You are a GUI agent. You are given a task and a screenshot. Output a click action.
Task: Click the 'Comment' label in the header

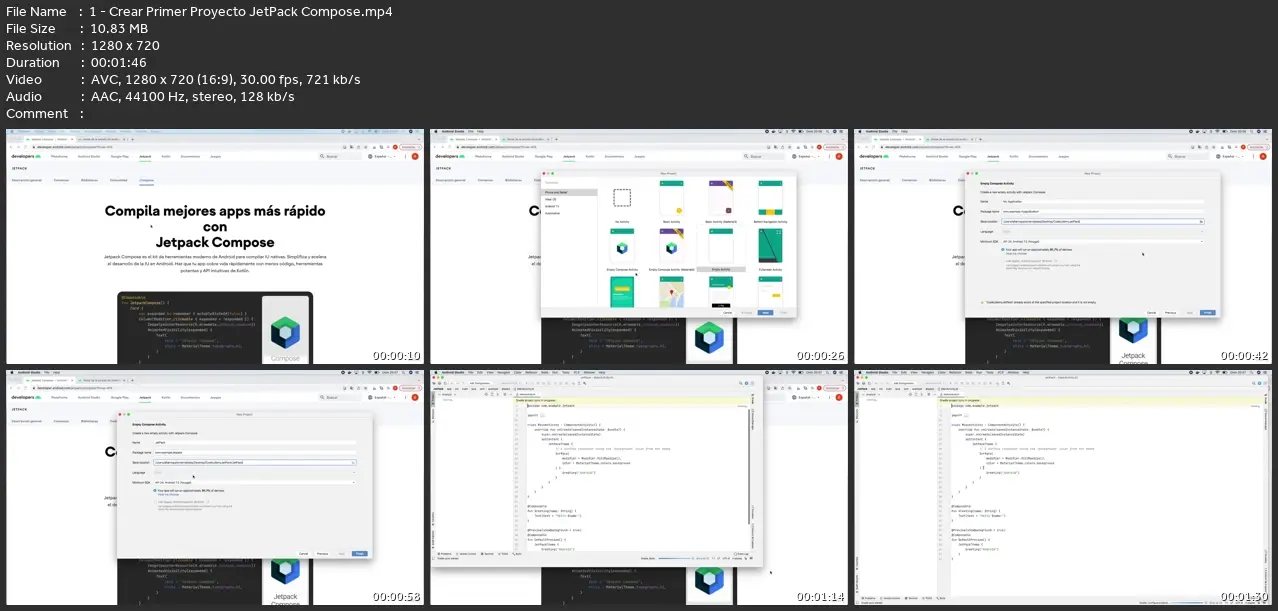tap(37, 114)
